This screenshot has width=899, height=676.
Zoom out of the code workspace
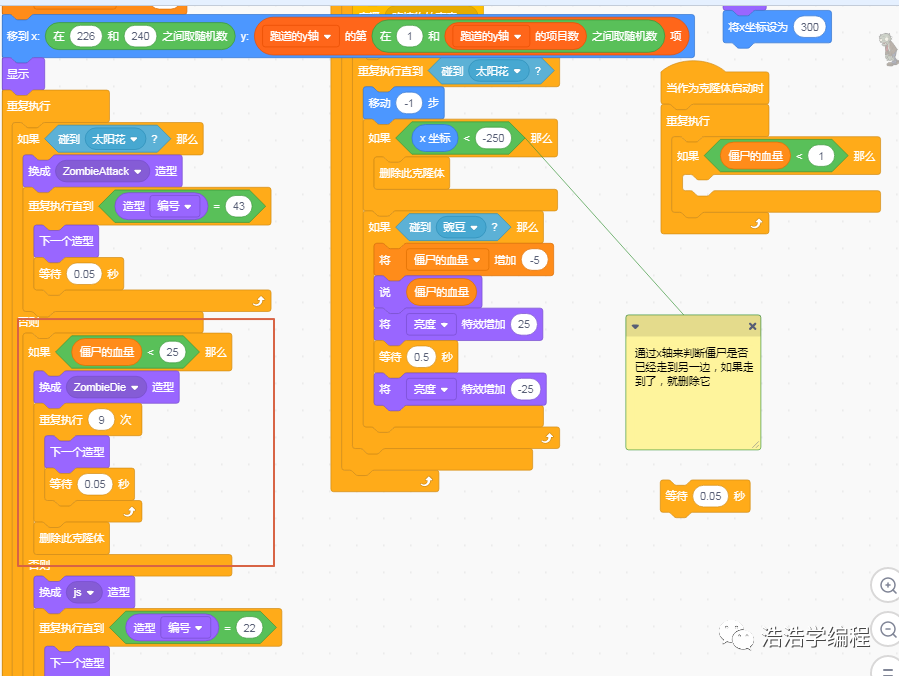pos(888,630)
